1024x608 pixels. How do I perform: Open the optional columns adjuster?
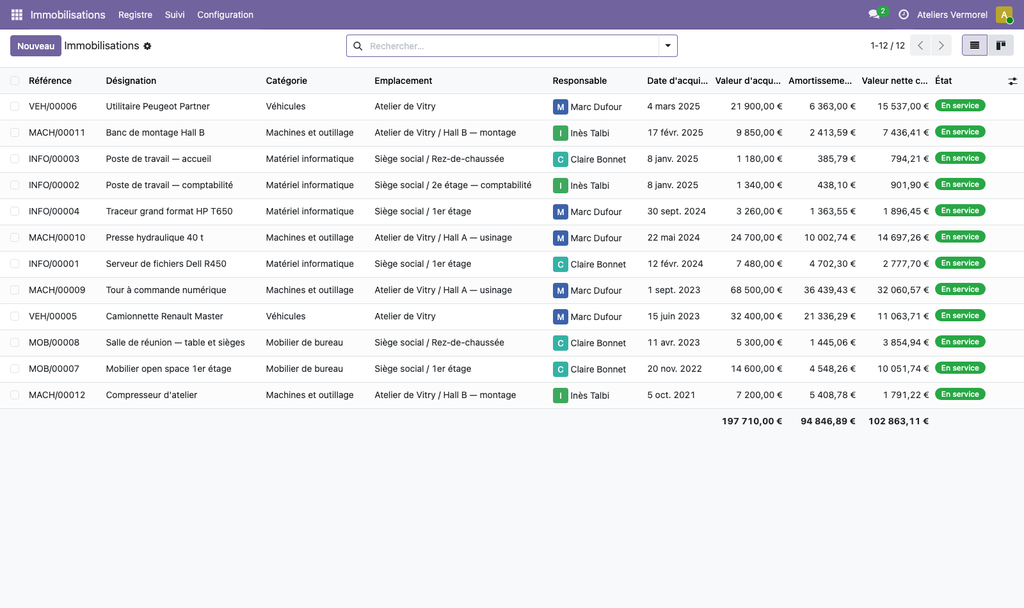coord(1012,81)
